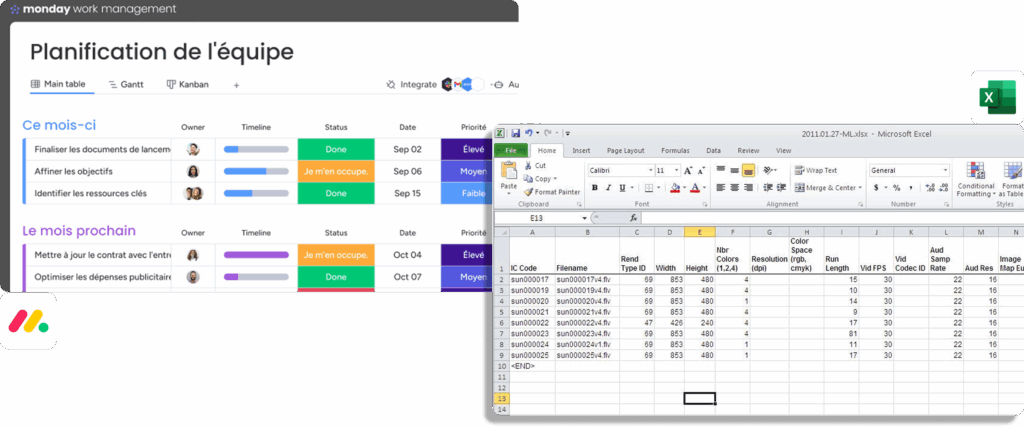Switch to the Review ribbon tab
Image resolution: width=1024 pixels, height=427 pixels.
pyautogui.click(x=748, y=151)
